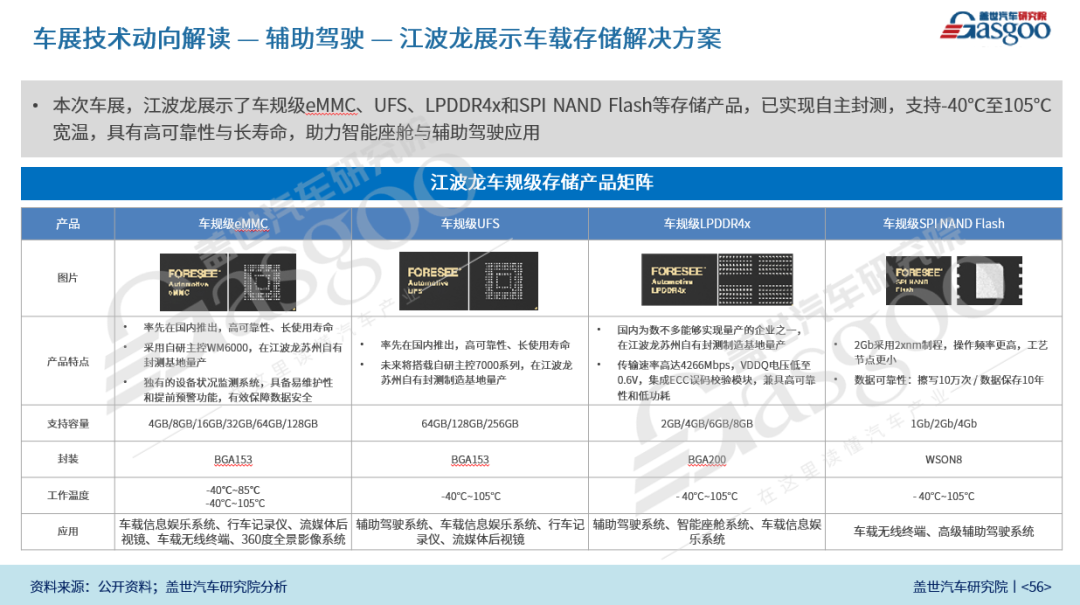Click the UFS application cell
The width and height of the screenshot is (1080, 605).
tap(470, 532)
